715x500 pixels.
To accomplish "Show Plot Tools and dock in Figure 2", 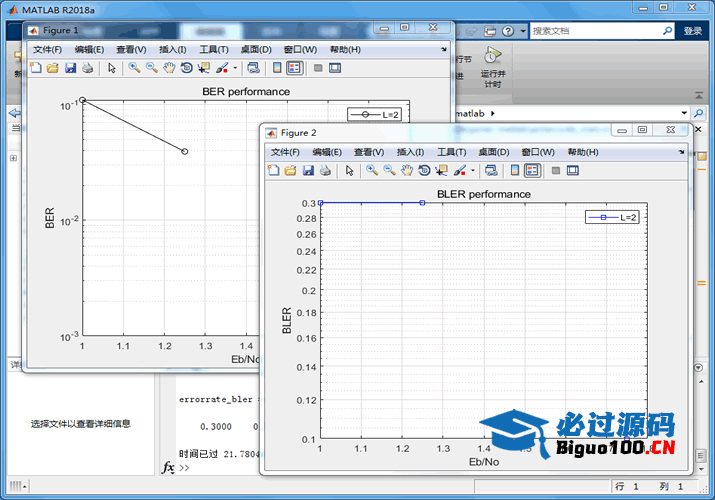I will (573, 171).
